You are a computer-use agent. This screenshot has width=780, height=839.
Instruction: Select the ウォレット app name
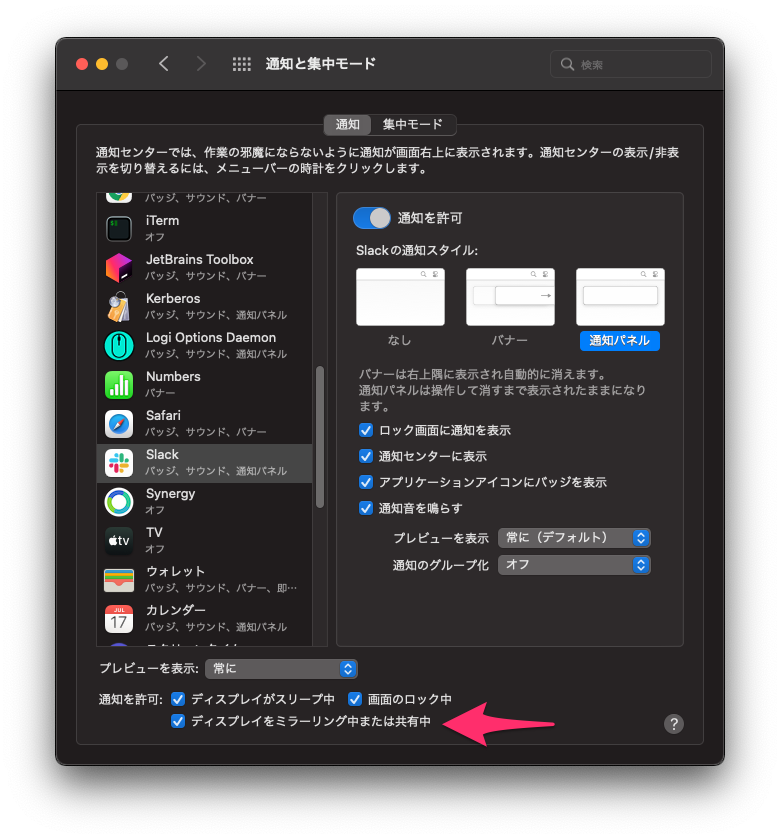175,571
